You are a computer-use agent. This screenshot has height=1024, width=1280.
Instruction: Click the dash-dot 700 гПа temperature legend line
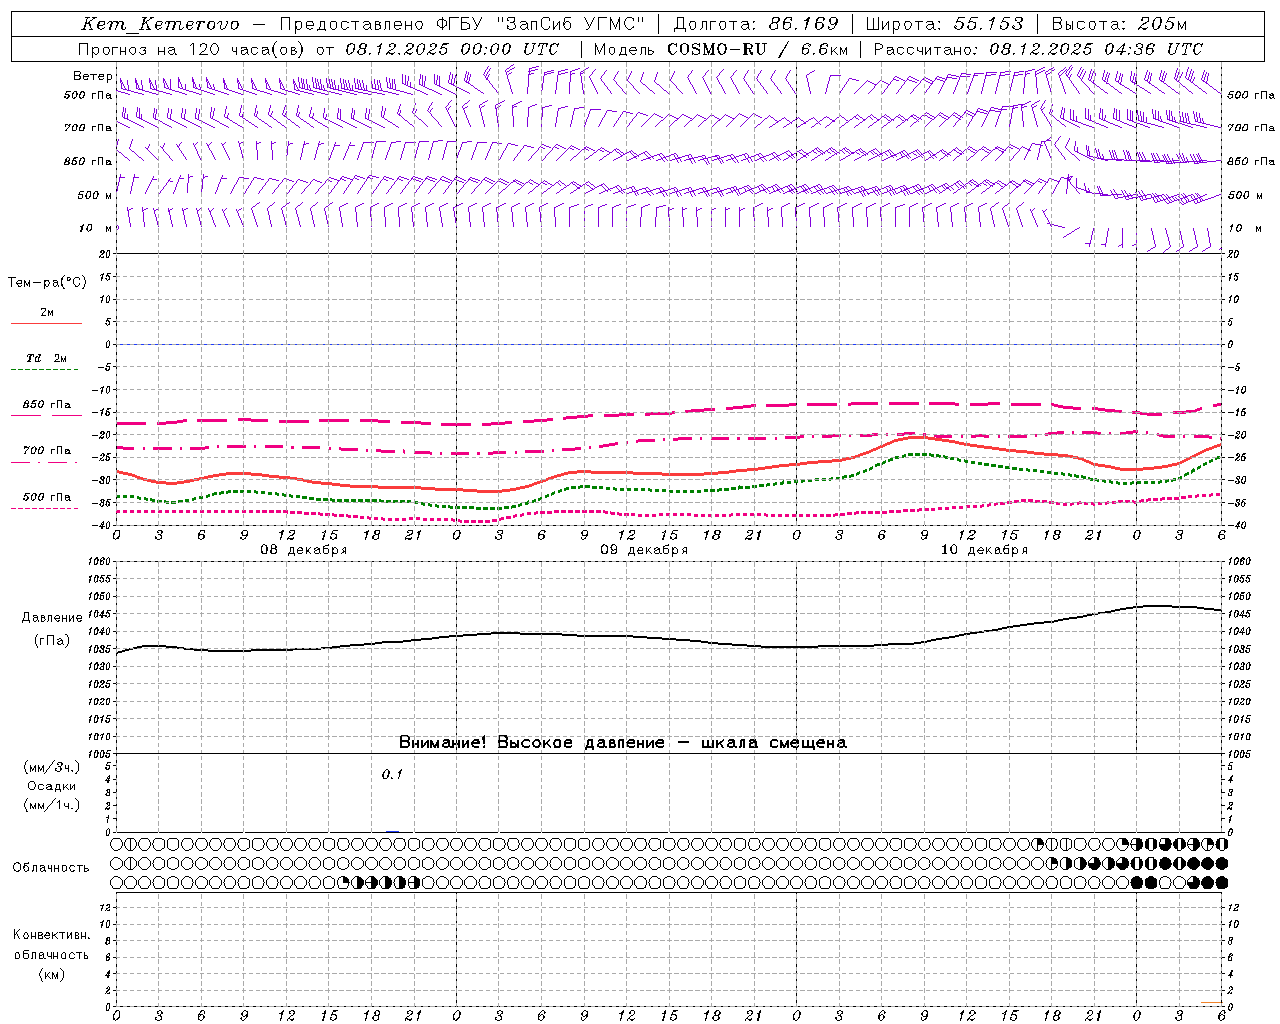point(44,462)
